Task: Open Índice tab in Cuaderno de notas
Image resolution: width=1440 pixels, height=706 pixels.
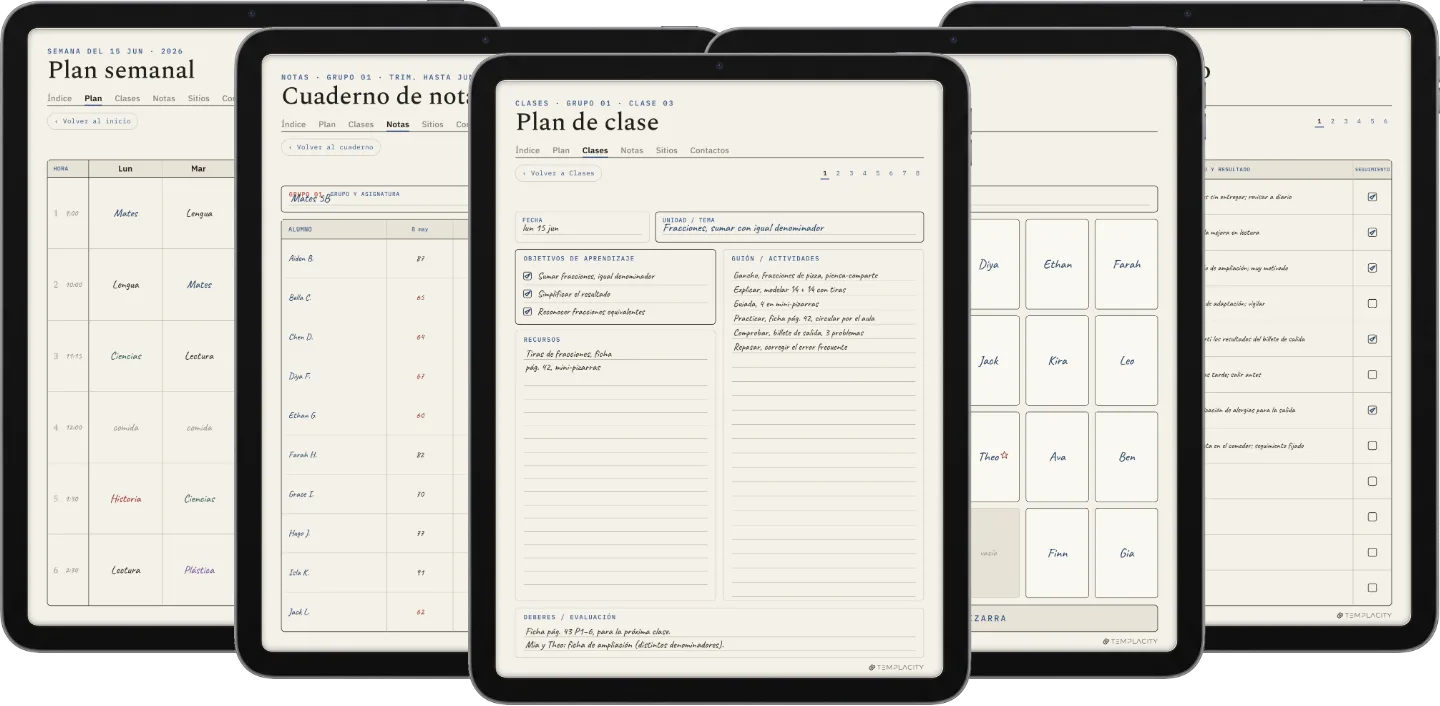Action: [x=294, y=124]
